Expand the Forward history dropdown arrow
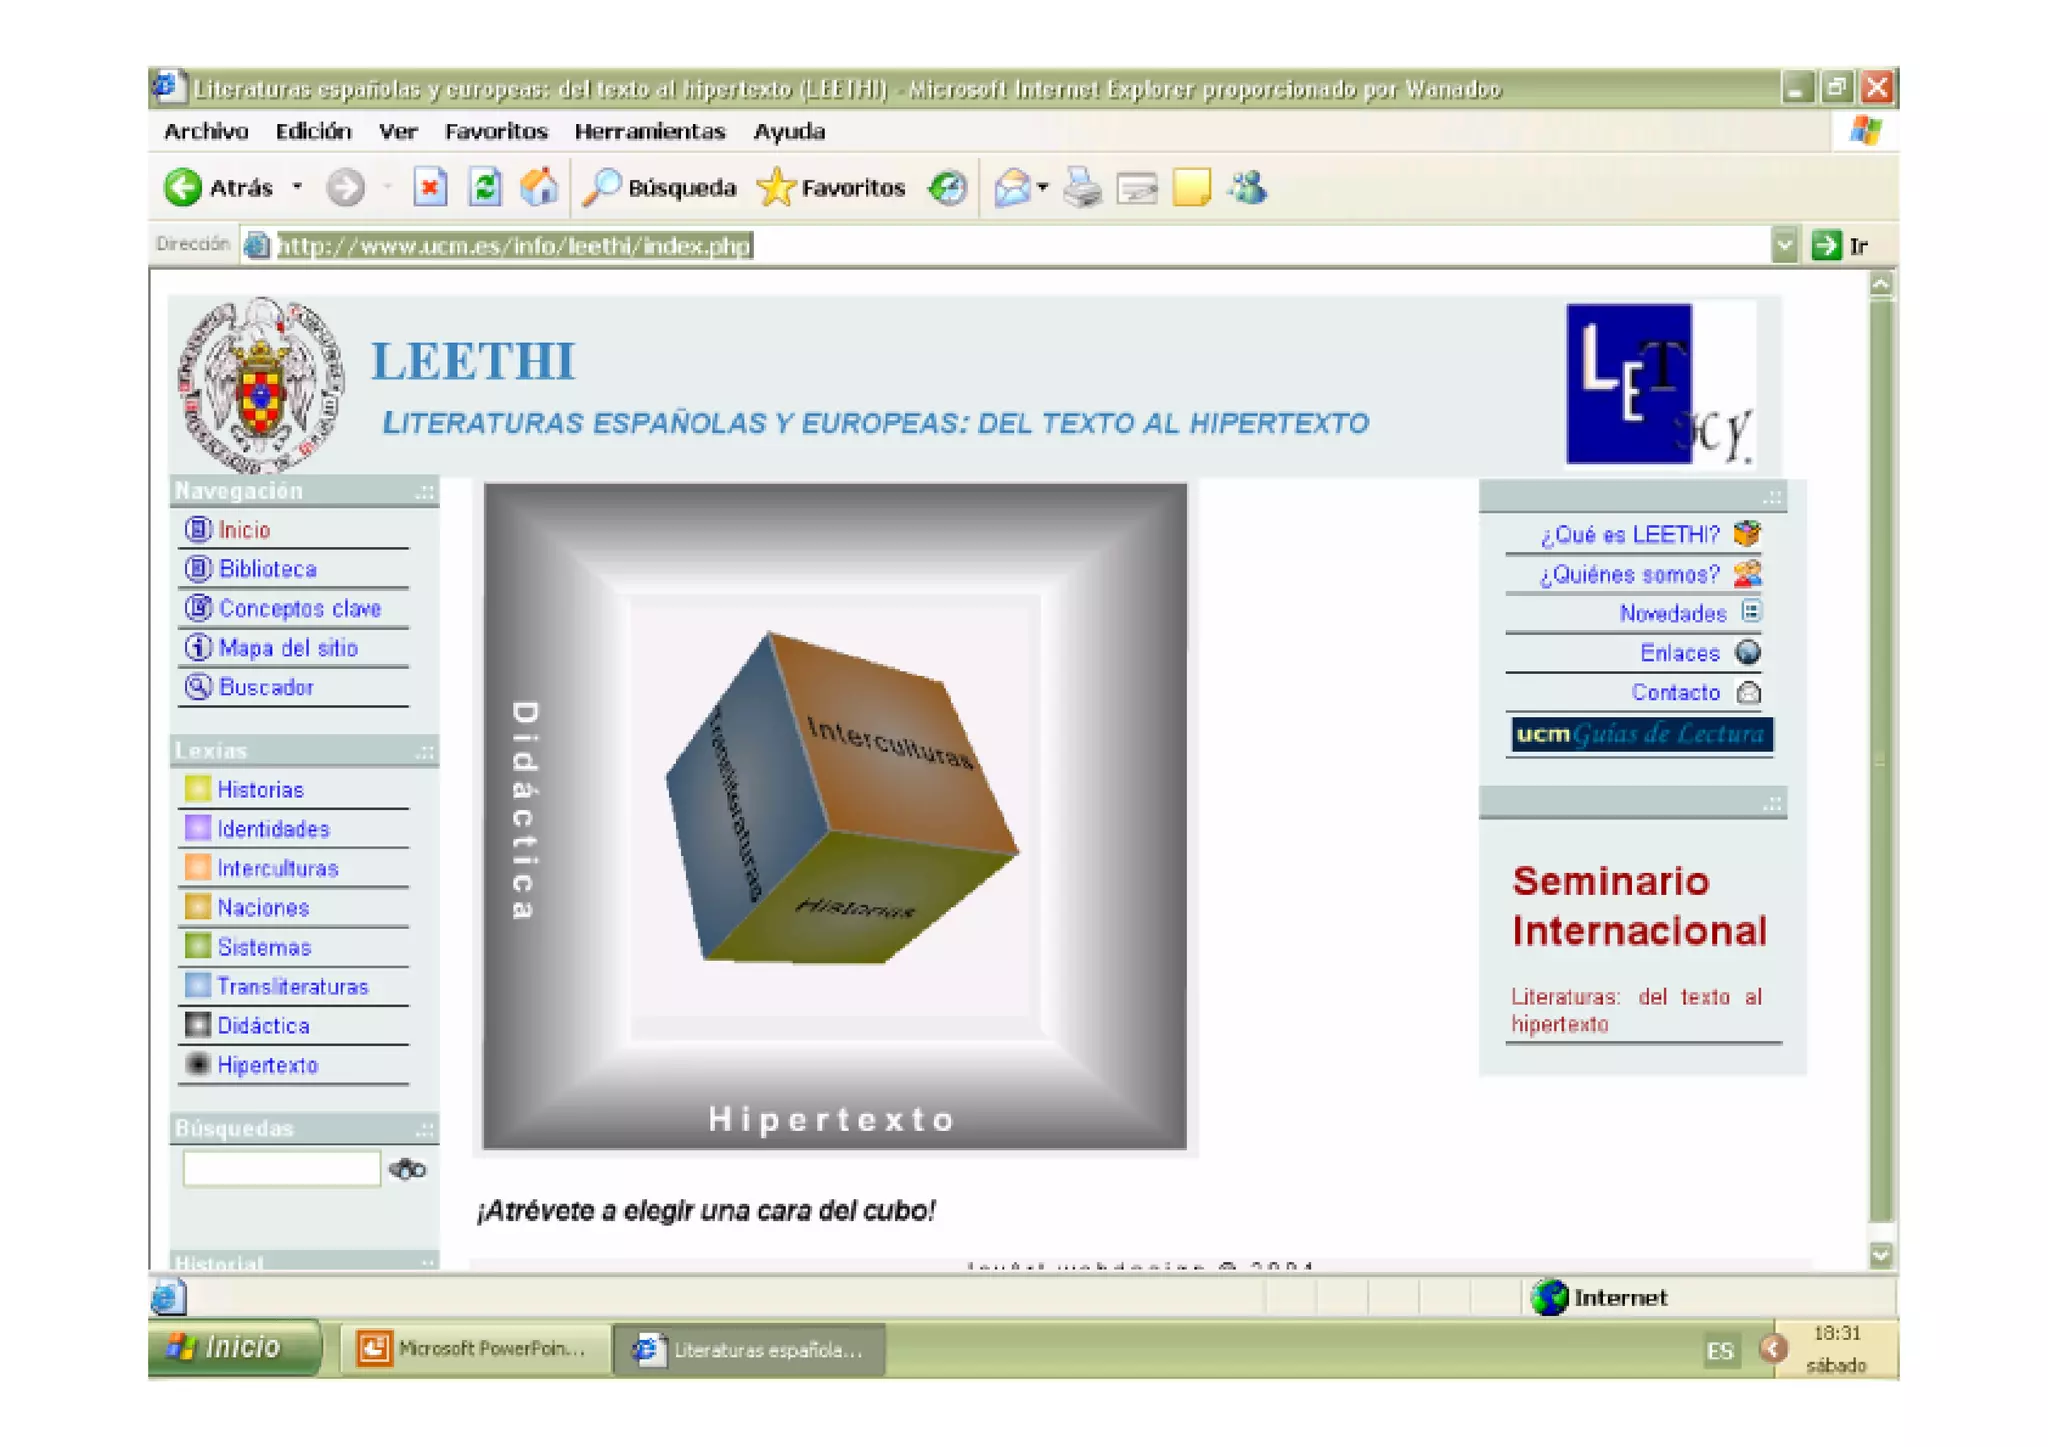2048x1447 pixels. point(386,187)
